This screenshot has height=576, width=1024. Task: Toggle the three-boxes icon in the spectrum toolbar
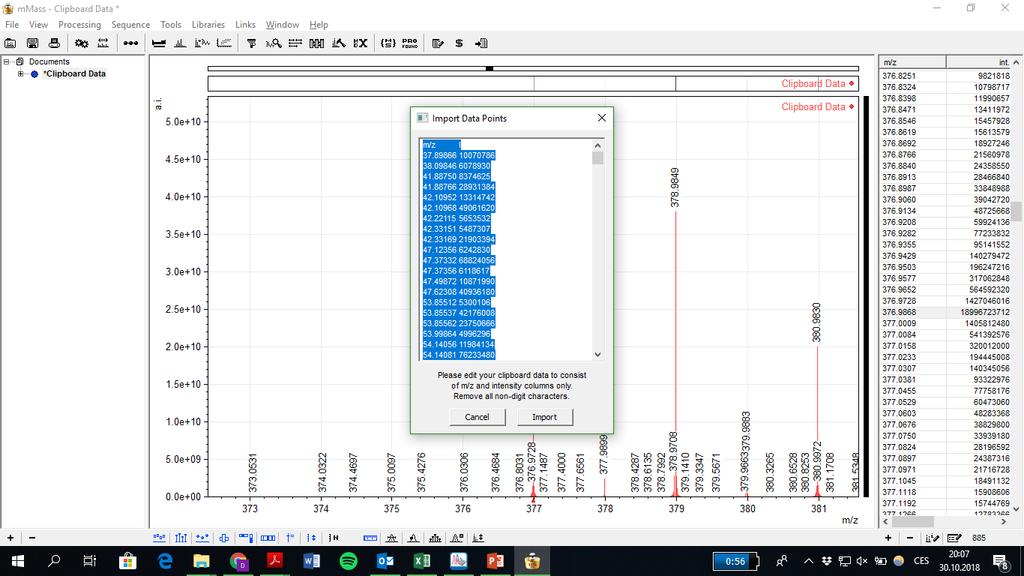pyautogui.click(x=268, y=537)
